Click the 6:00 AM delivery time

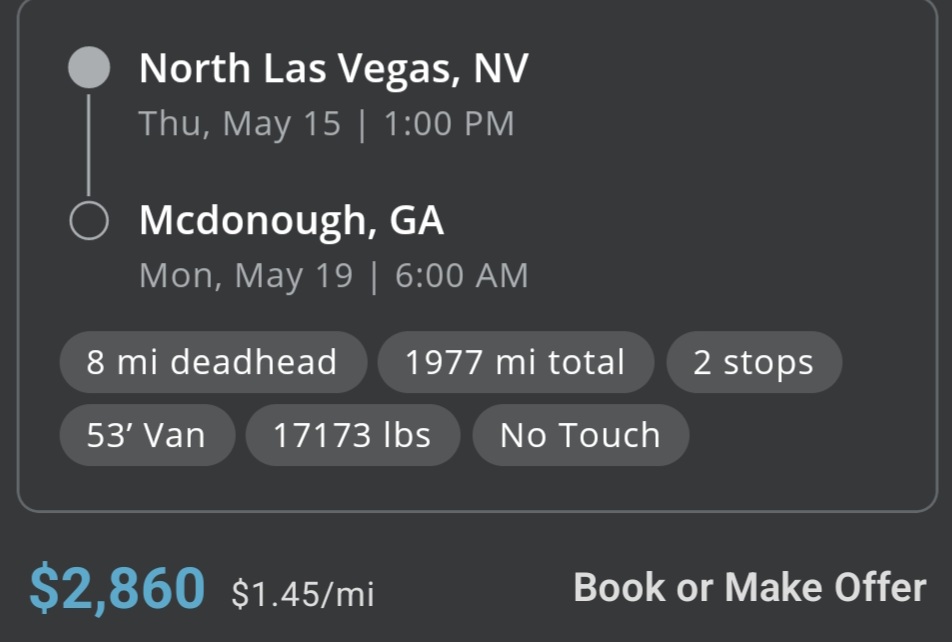pyautogui.click(x=461, y=276)
